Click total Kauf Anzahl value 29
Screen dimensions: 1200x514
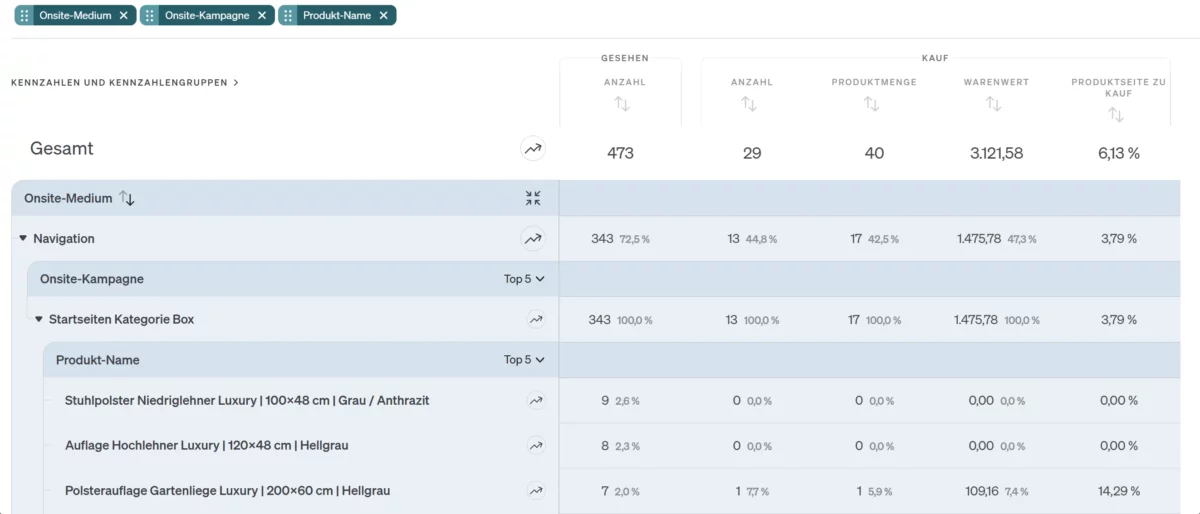click(x=752, y=153)
